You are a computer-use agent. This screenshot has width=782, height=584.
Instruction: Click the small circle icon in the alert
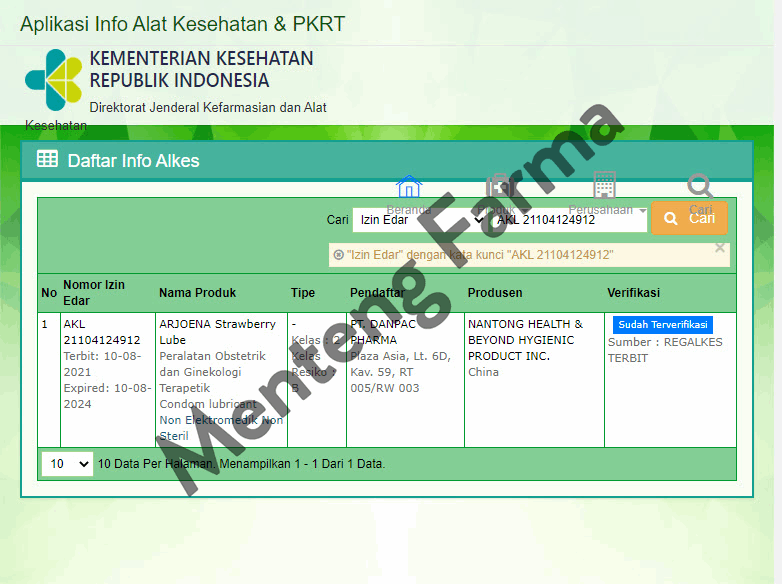[x=339, y=255]
